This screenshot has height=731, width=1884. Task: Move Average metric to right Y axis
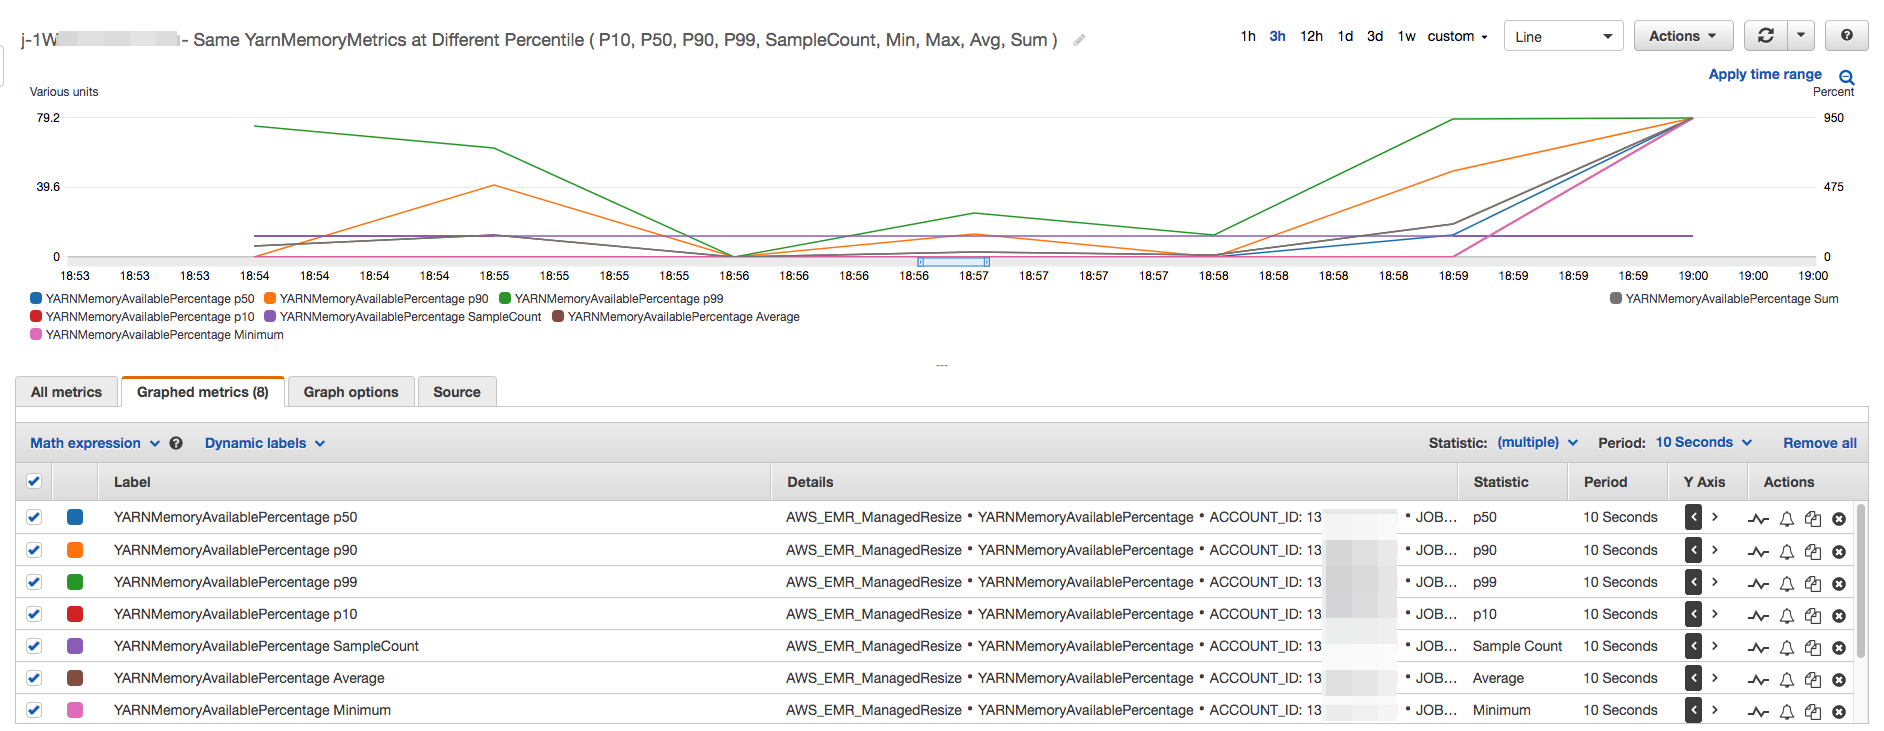pyautogui.click(x=1714, y=678)
